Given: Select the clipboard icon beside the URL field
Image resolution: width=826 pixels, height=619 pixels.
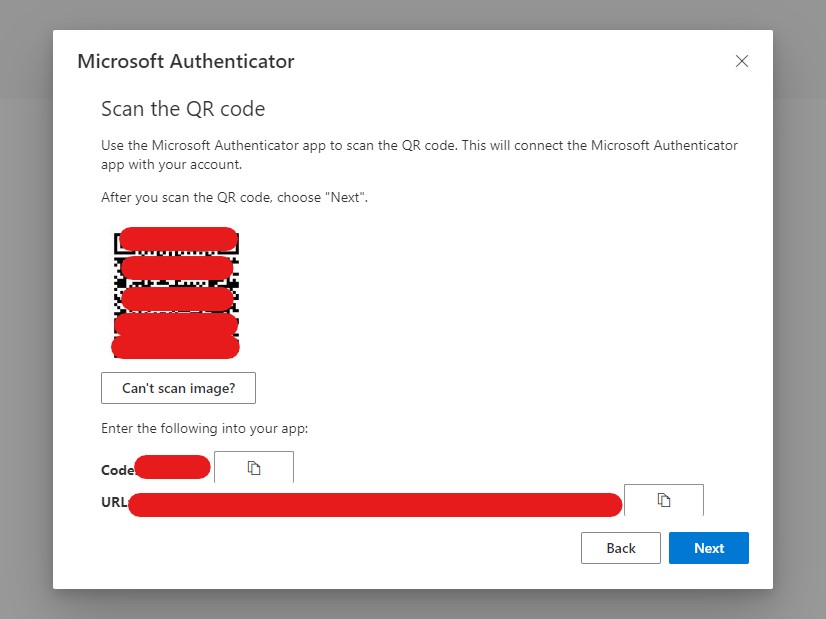Looking at the screenshot, I should (x=663, y=500).
